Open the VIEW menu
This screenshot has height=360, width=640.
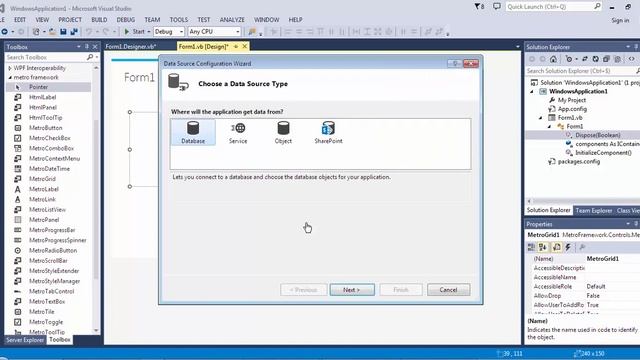42,20
